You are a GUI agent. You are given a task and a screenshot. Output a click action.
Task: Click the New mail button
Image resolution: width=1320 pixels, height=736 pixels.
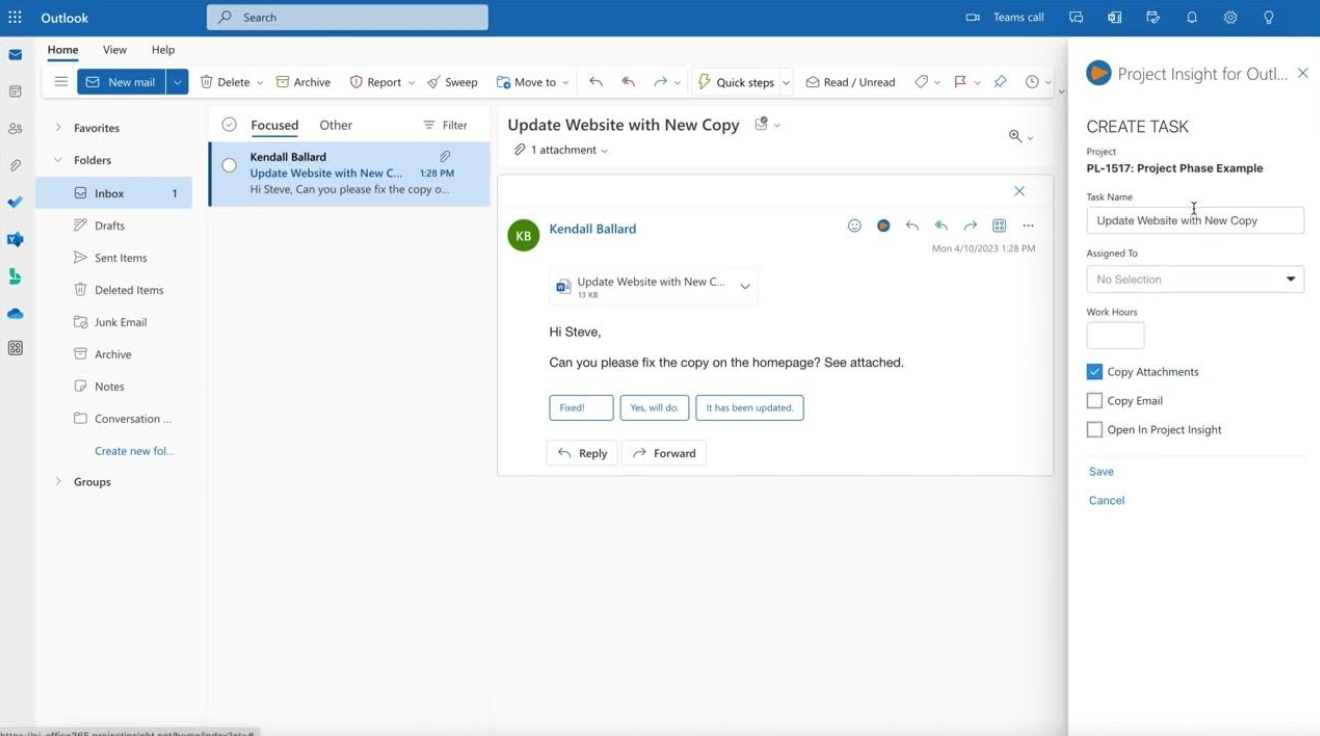coord(122,82)
